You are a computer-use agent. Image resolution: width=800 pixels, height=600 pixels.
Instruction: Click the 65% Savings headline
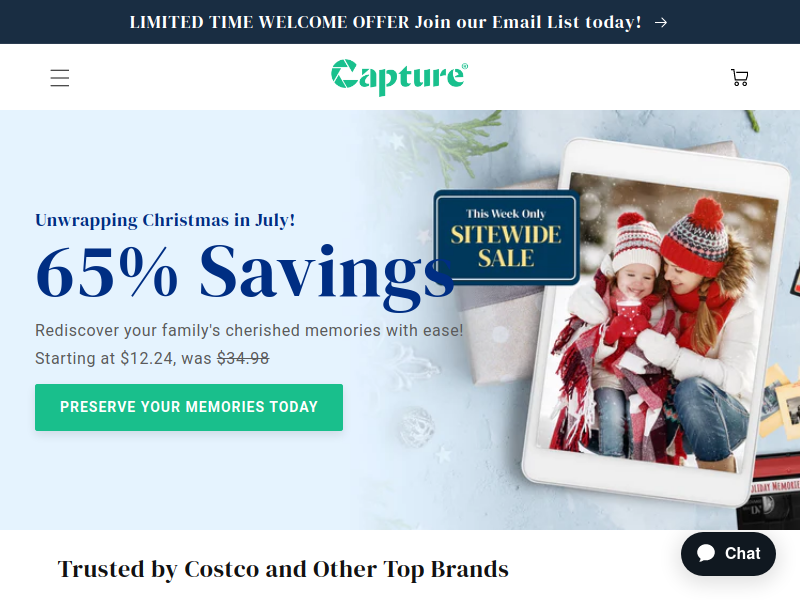(245, 274)
